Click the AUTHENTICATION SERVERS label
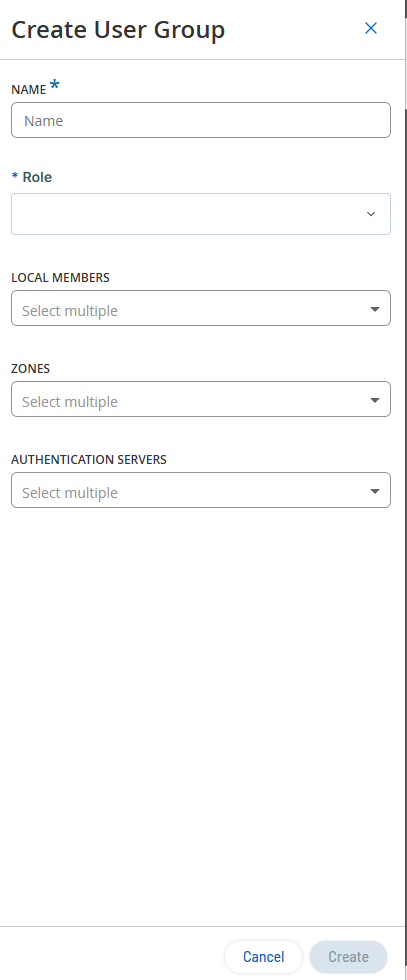This screenshot has width=407, height=980. tap(89, 459)
